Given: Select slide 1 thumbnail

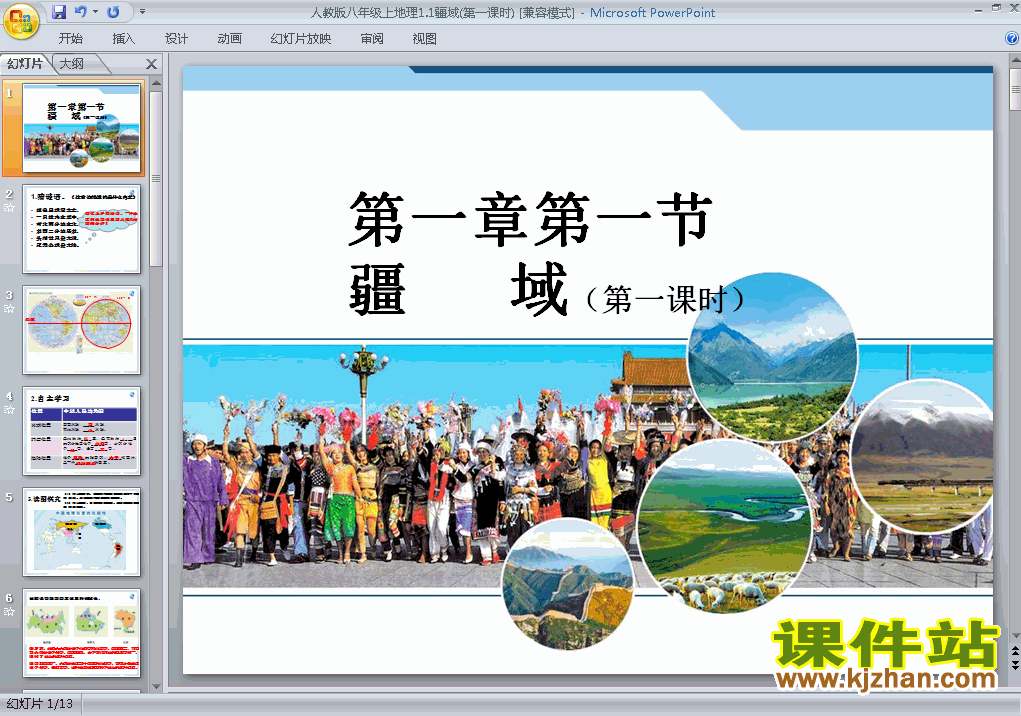Looking at the screenshot, I should point(81,128).
